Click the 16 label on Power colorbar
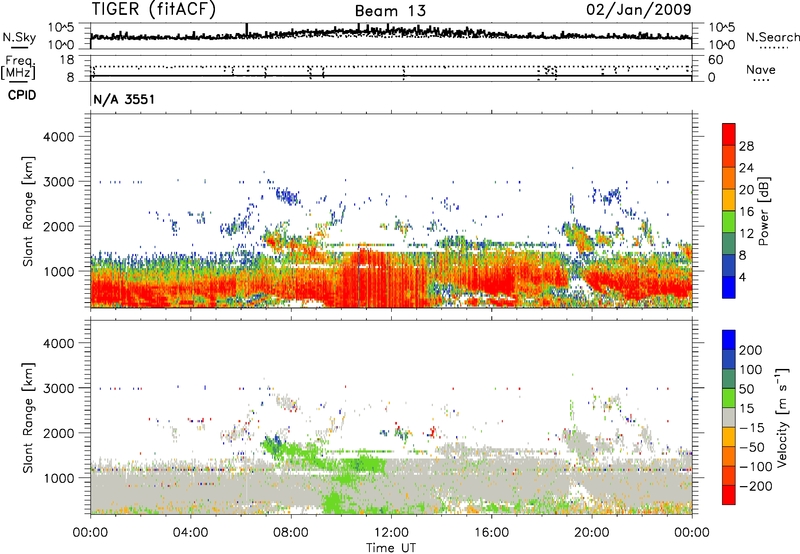Viewport: 800px width, 554px height. [746, 212]
